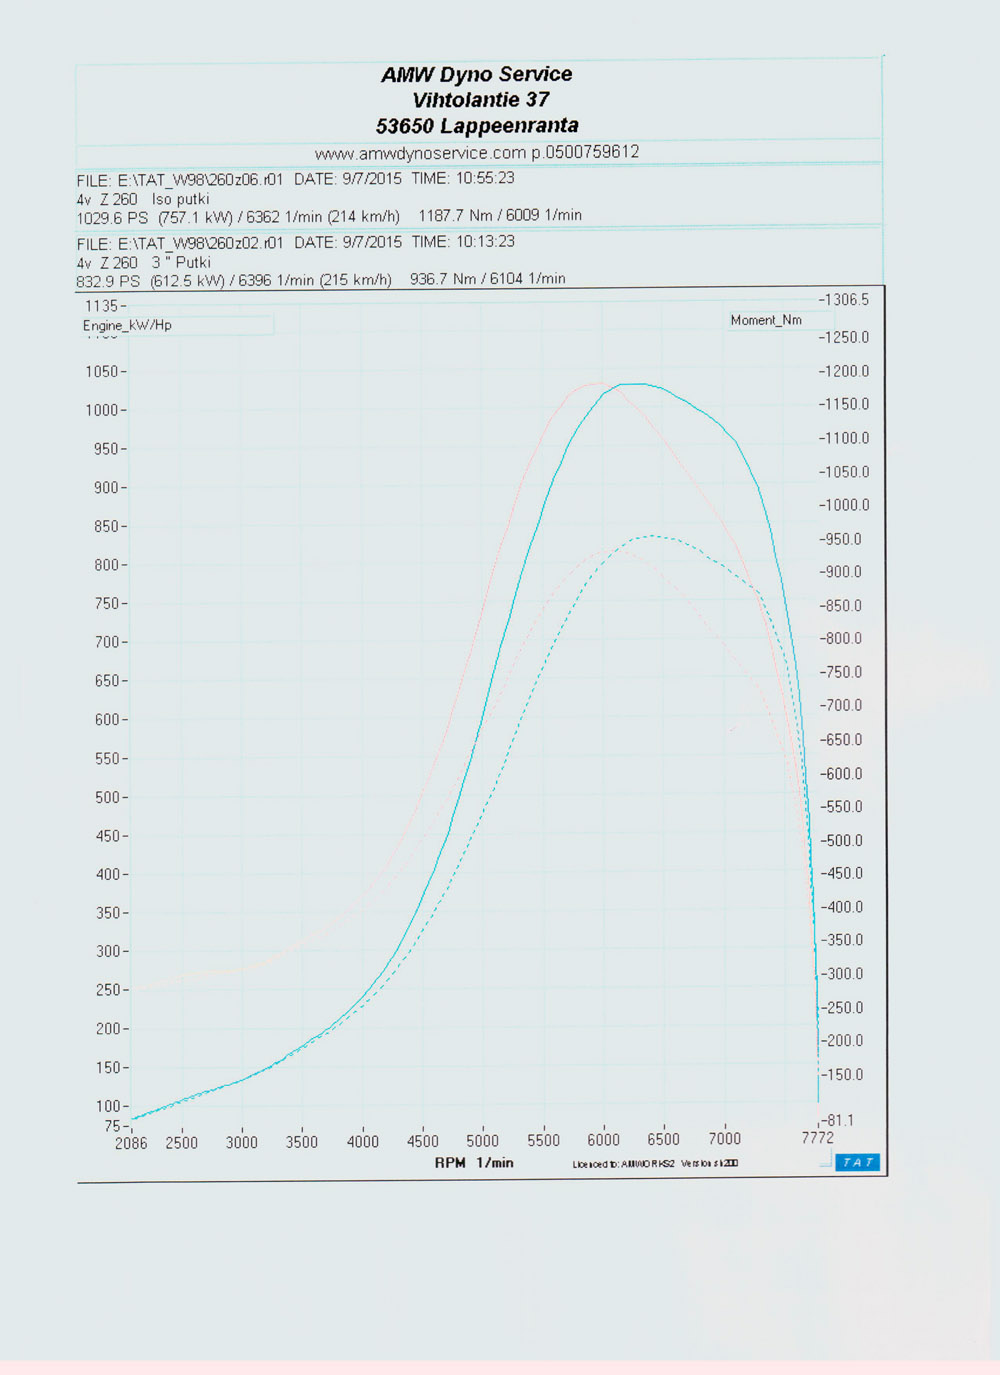Click the 260z06.r01 file path line
The width and height of the screenshot is (1000, 1375).
point(180,179)
